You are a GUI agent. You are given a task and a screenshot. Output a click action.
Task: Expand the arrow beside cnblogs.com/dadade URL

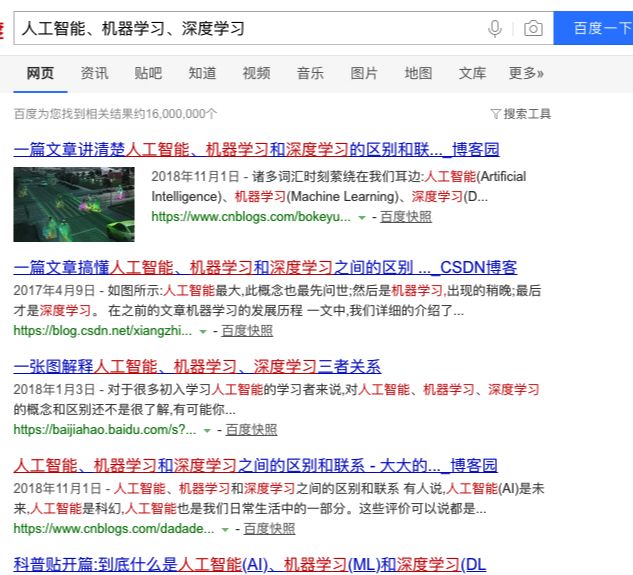[225, 530]
